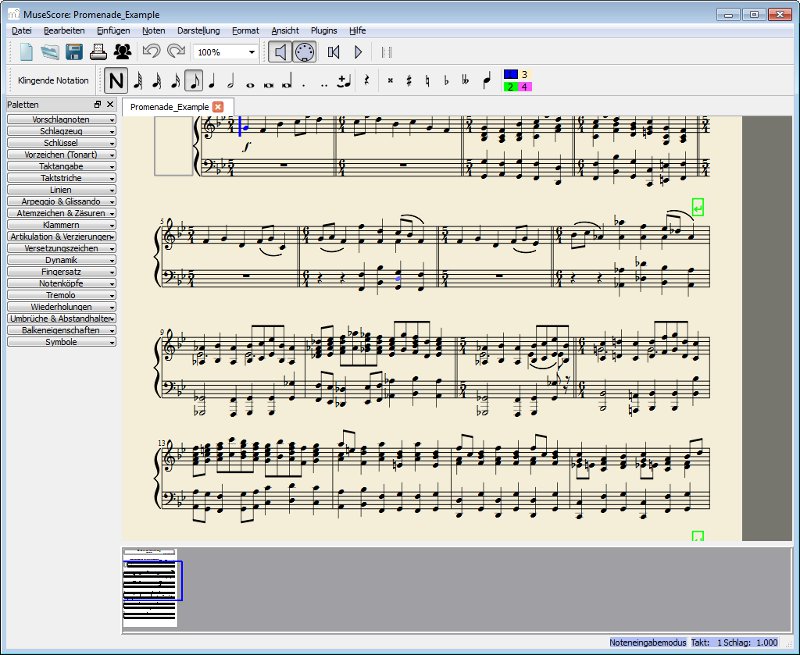This screenshot has width=800, height=655.
Task: Open the Noten menu
Action: coord(154,31)
